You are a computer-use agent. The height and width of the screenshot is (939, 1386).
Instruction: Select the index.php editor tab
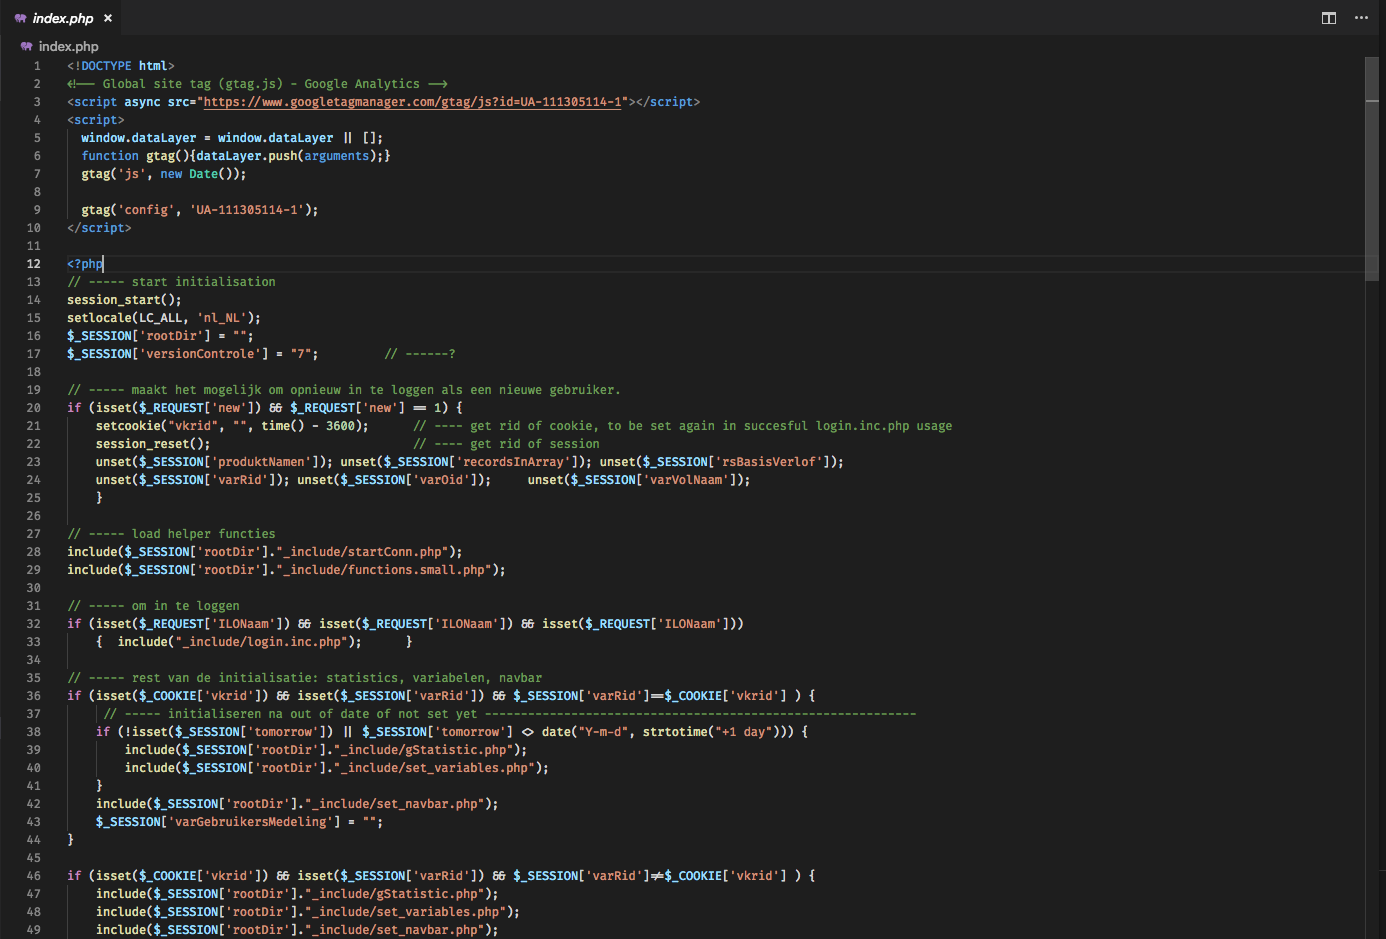[62, 18]
